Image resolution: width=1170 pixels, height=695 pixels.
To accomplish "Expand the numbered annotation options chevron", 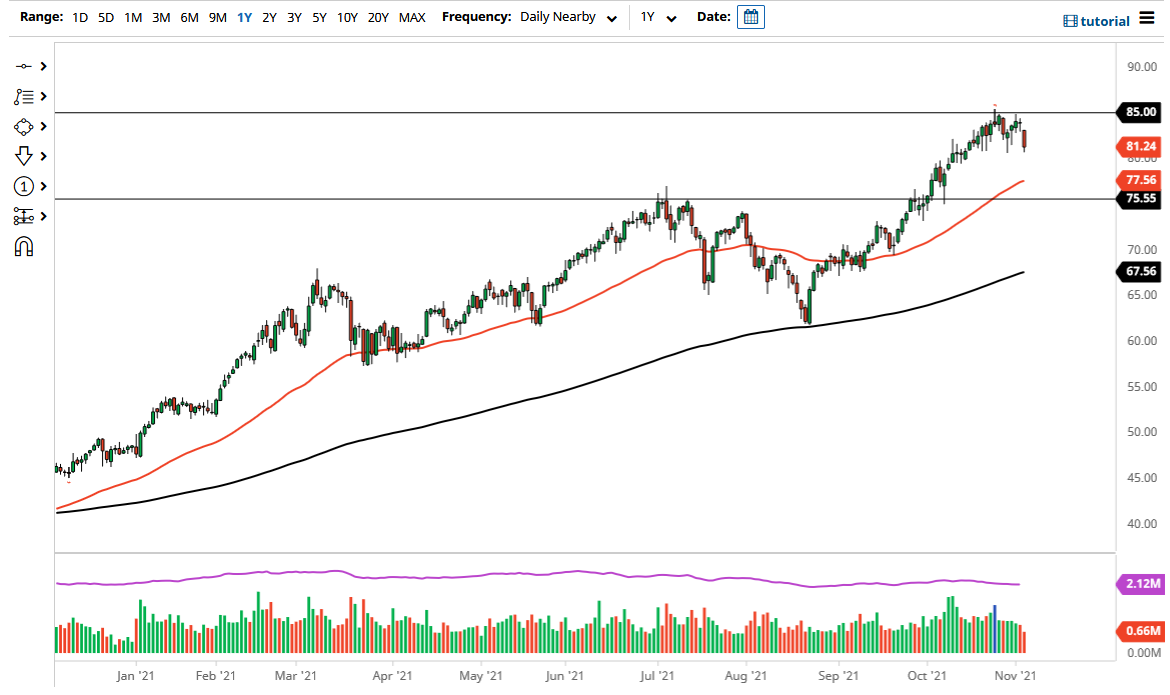I will point(43,186).
